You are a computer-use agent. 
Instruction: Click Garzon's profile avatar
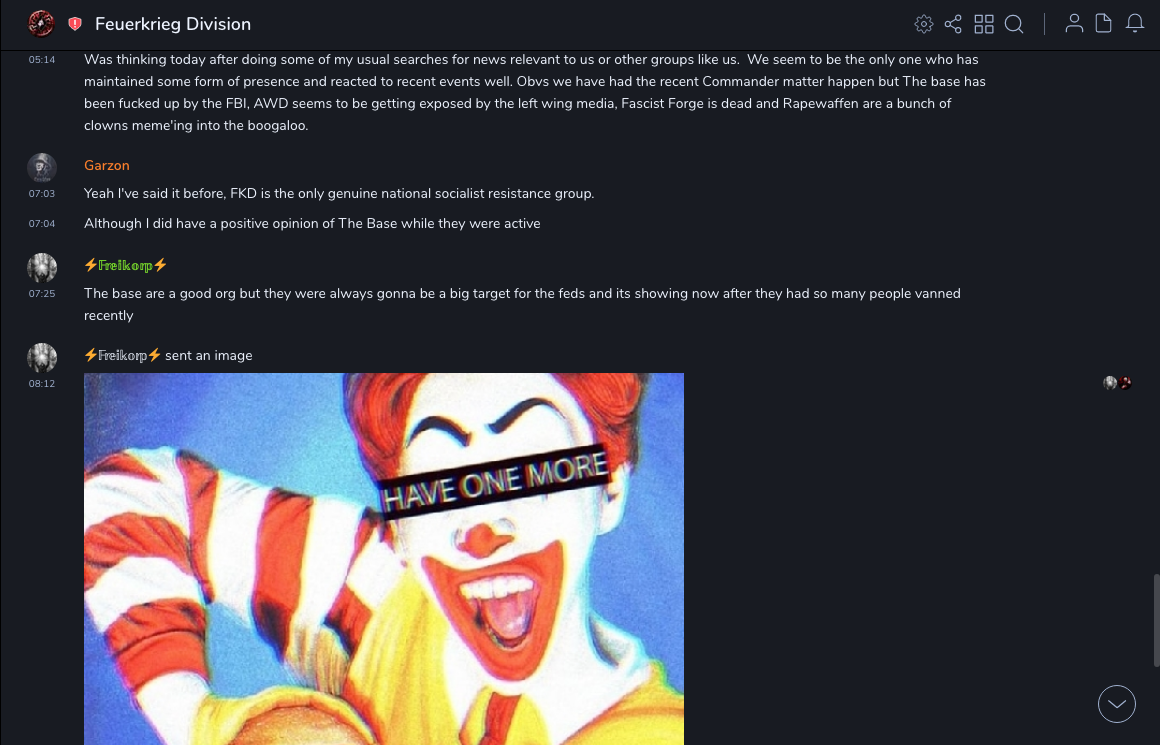(x=42, y=168)
